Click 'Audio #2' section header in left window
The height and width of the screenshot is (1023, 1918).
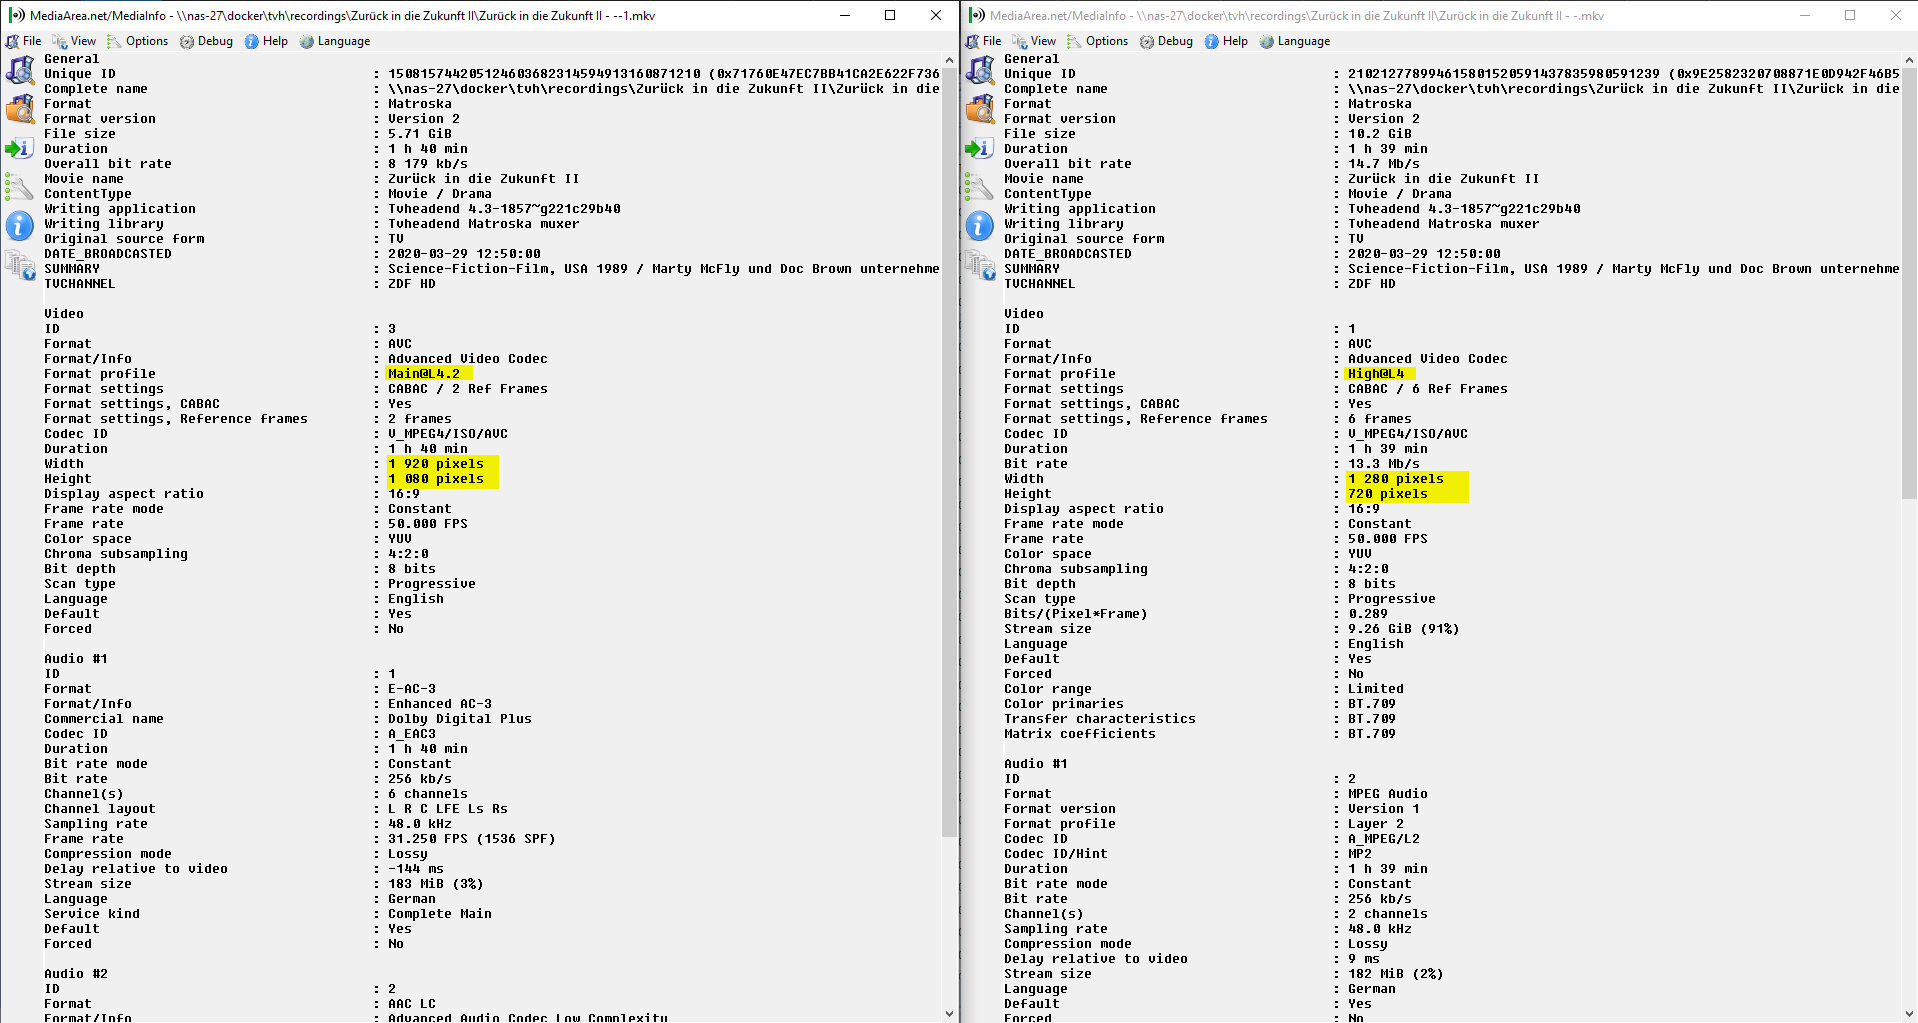pyautogui.click(x=76, y=974)
